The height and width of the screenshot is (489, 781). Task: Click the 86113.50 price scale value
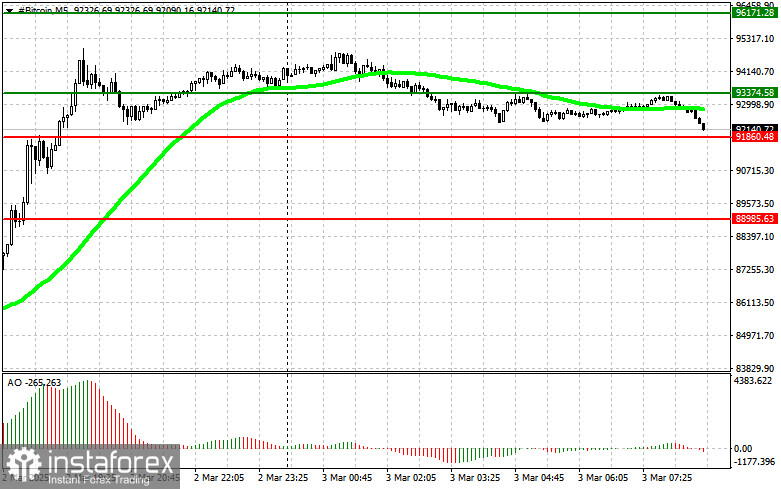pyautogui.click(x=755, y=303)
